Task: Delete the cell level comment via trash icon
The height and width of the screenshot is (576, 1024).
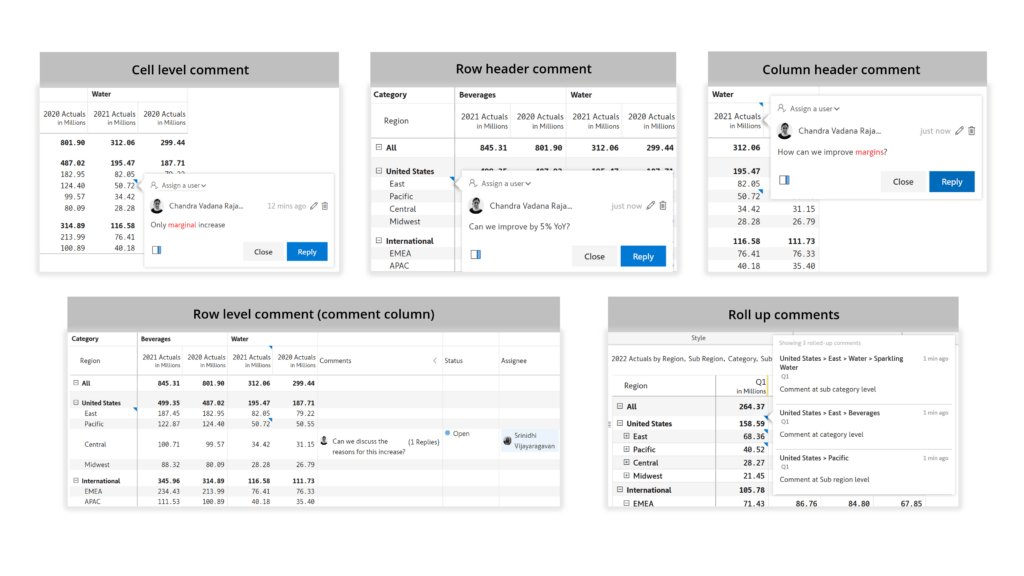Action: 325,206
